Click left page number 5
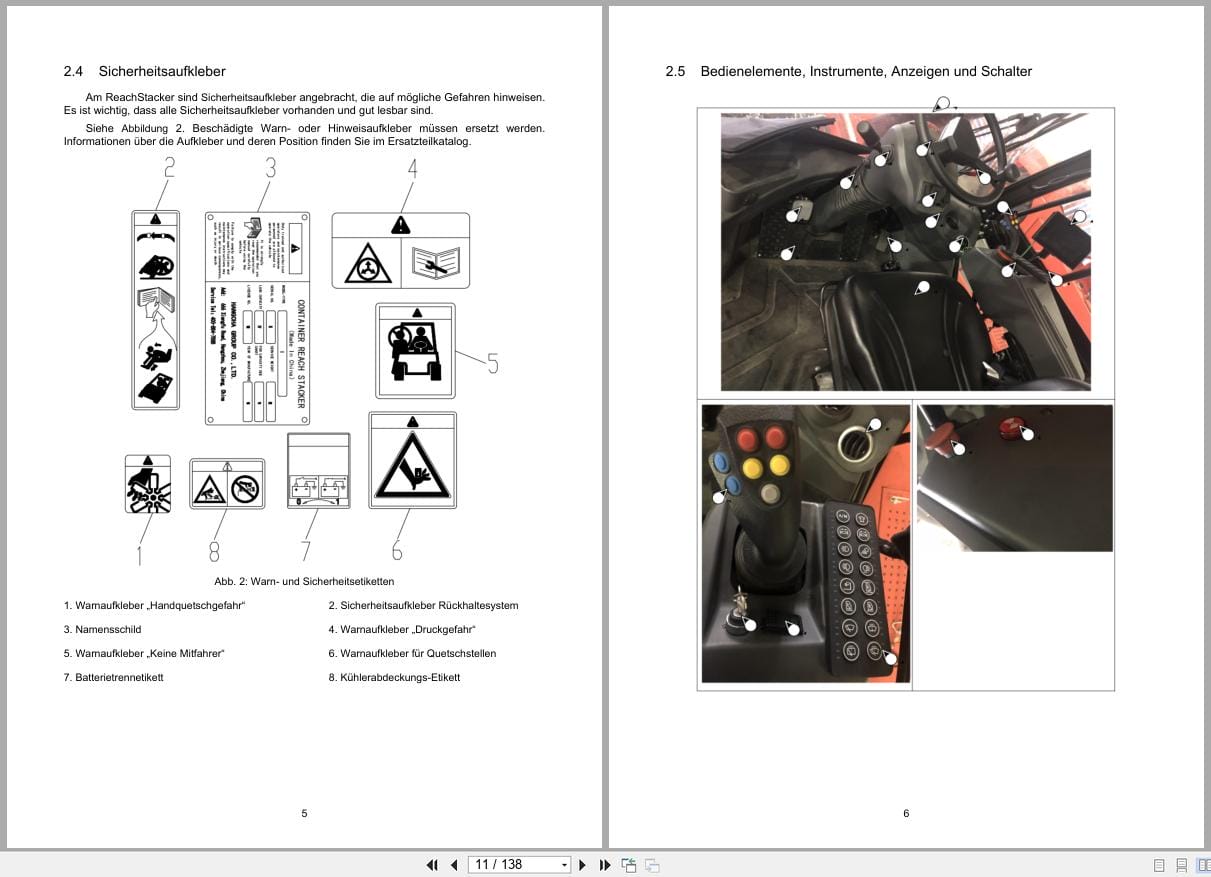 coord(304,813)
